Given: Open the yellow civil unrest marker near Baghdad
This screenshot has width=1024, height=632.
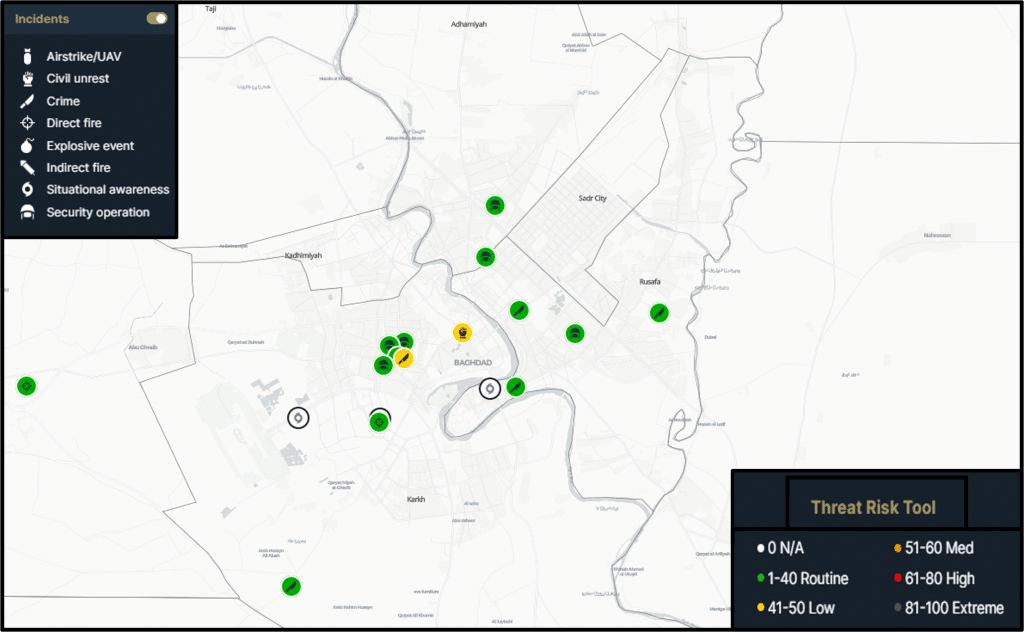Looking at the screenshot, I should (x=462, y=332).
